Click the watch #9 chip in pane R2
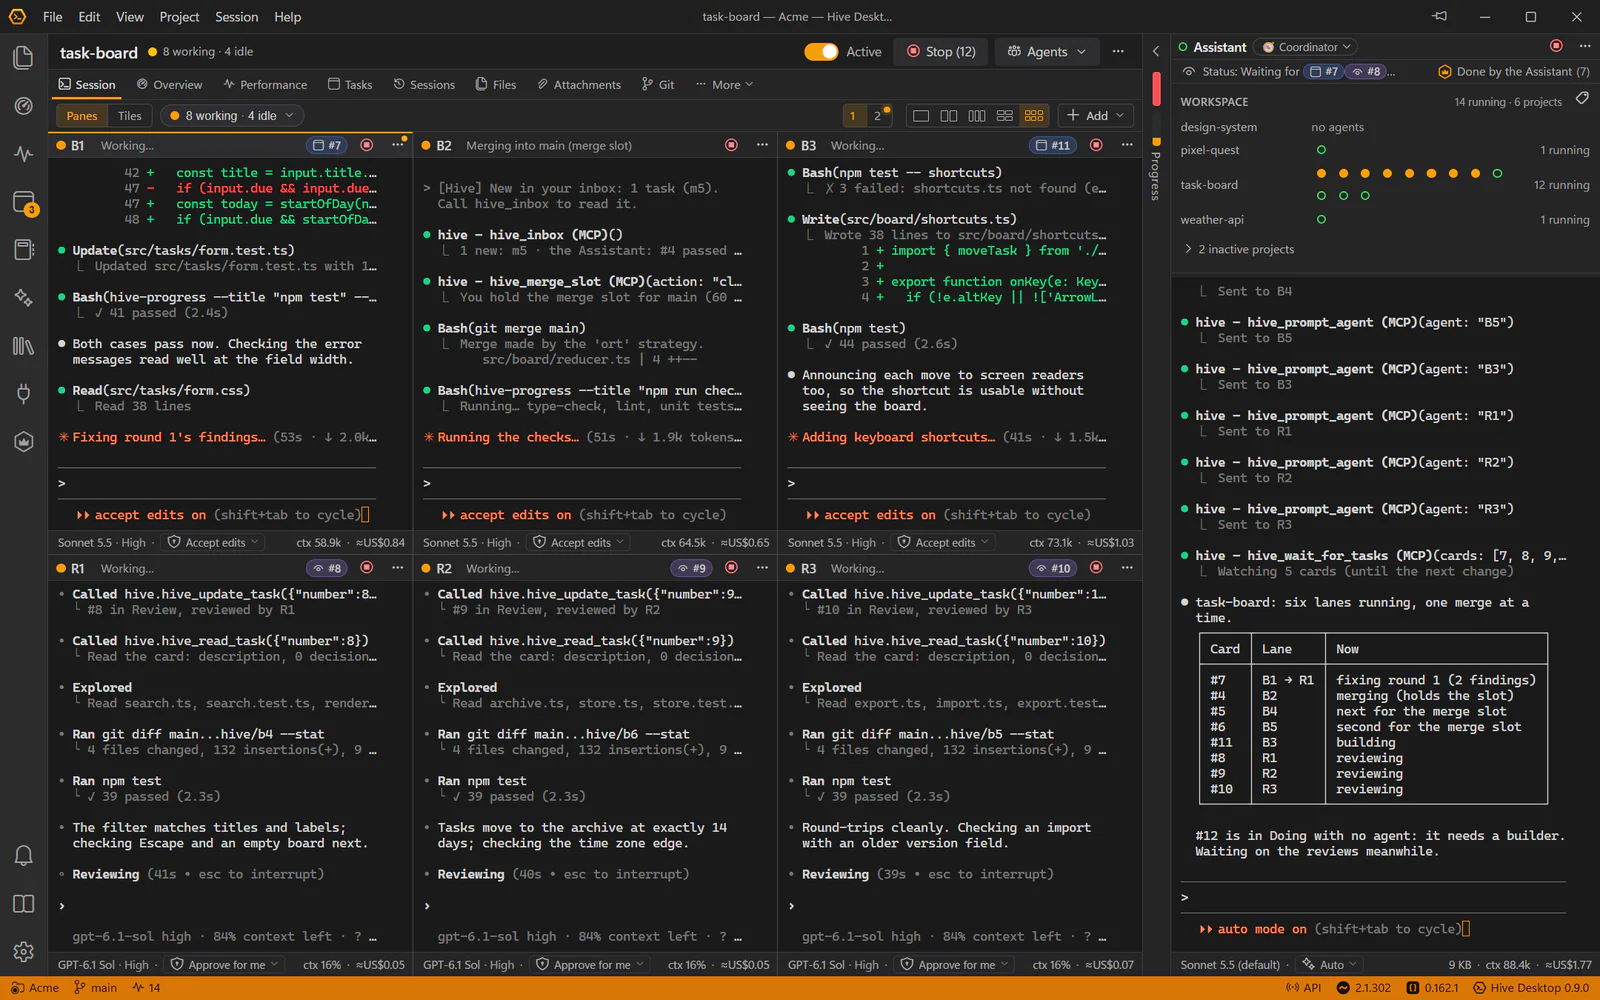This screenshot has width=1600, height=1000. pyautogui.click(x=691, y=568)
